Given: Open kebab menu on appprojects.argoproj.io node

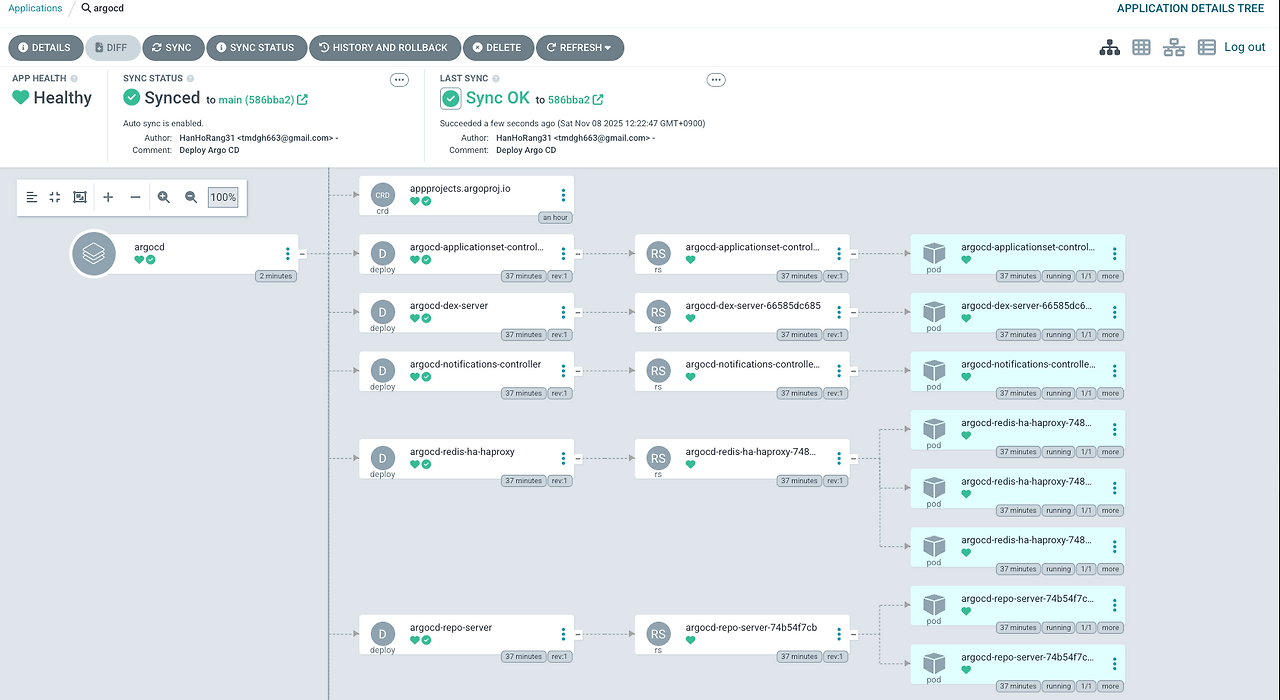Looking at the screenshot, I should coord(563,195).
